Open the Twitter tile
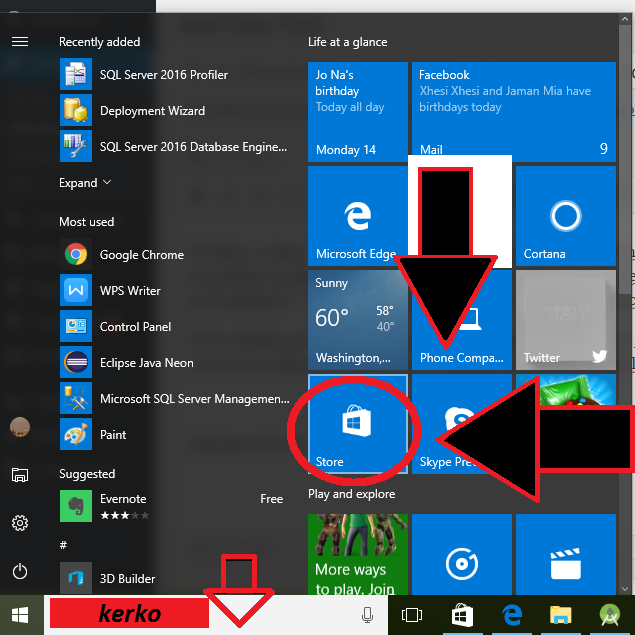Screen dimensions: 635x635 click(565, 319)
